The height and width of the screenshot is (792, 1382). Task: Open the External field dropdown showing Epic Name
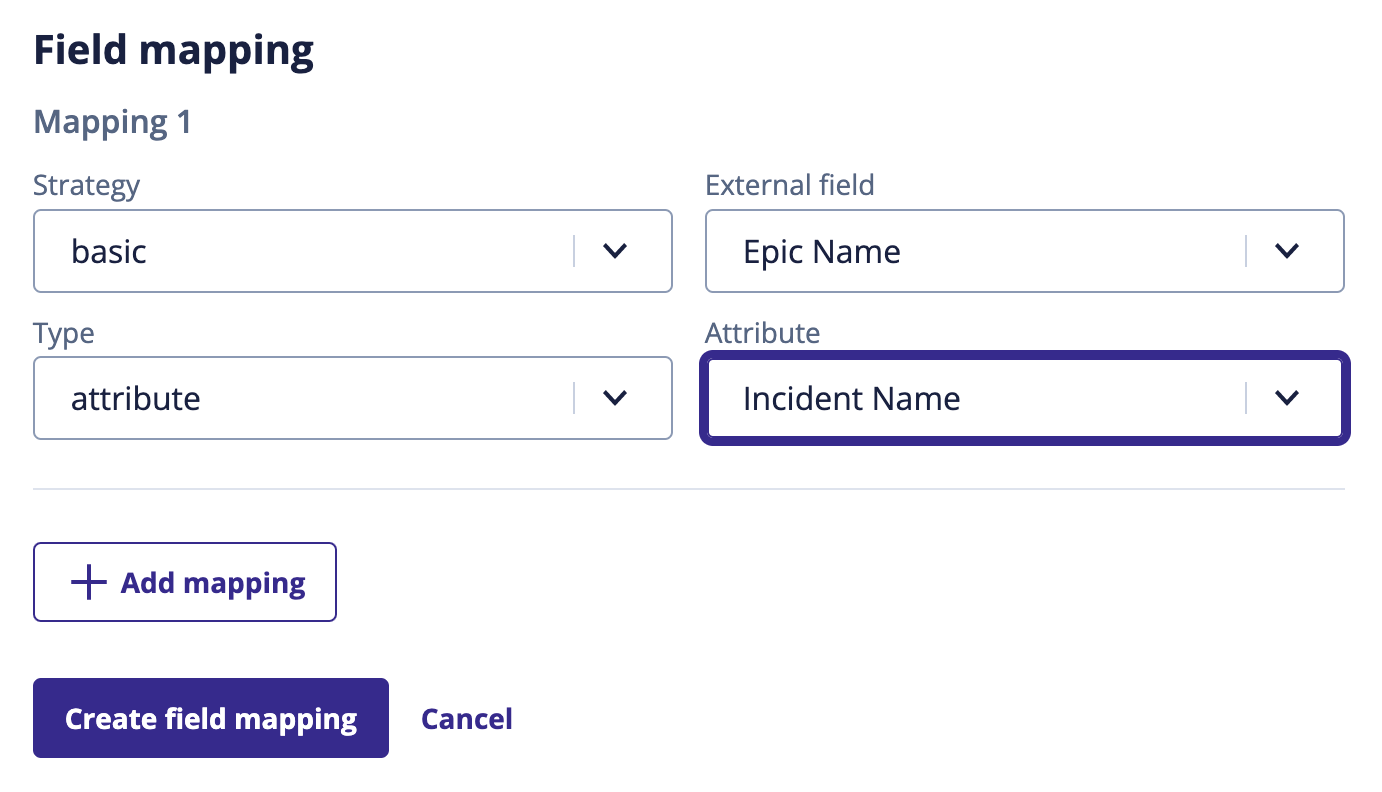point(970,251)
